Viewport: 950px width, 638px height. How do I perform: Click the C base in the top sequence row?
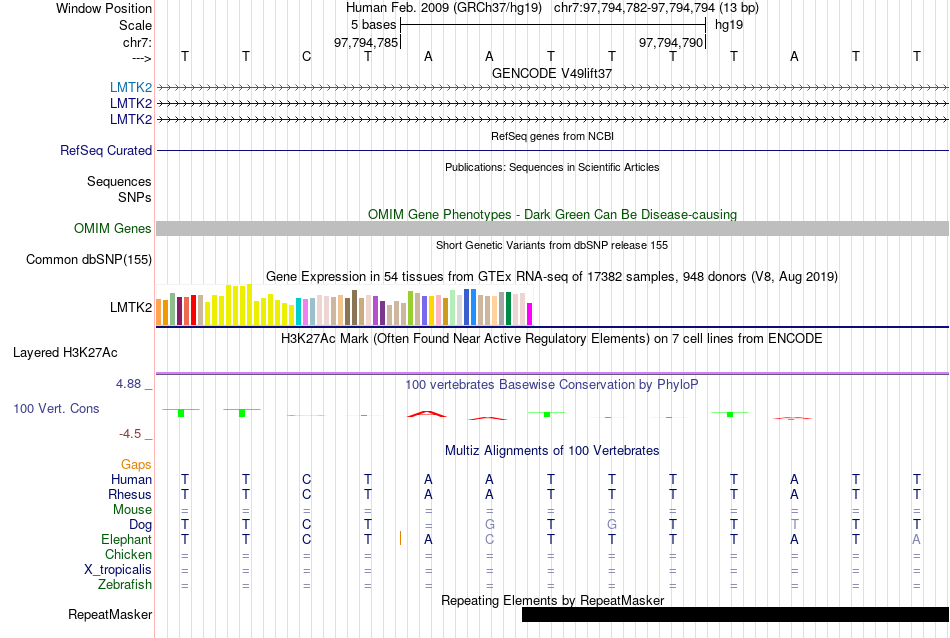point(307,56)
